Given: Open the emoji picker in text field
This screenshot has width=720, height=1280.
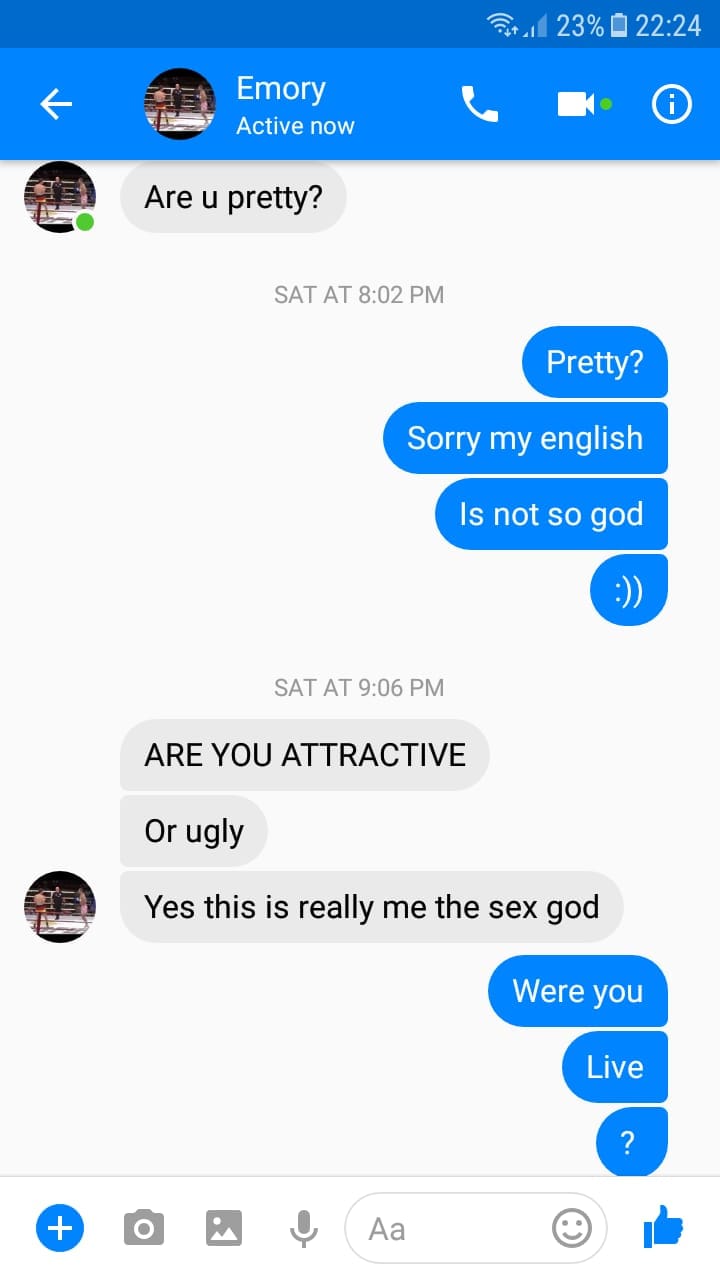Looking at the screenshot, I should (572, 1228).
